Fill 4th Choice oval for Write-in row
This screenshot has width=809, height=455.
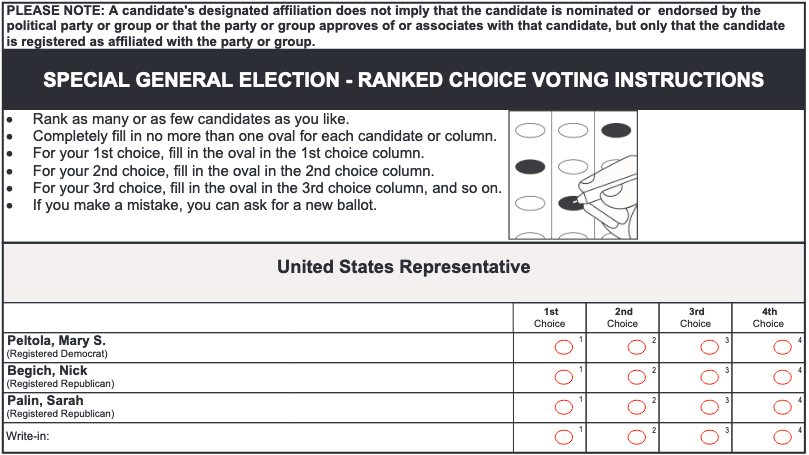pyautogui.click(x=782, y=437)
